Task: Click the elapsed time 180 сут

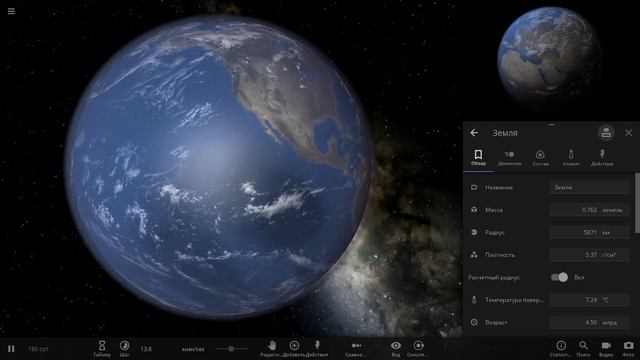Action: point(38,349)
